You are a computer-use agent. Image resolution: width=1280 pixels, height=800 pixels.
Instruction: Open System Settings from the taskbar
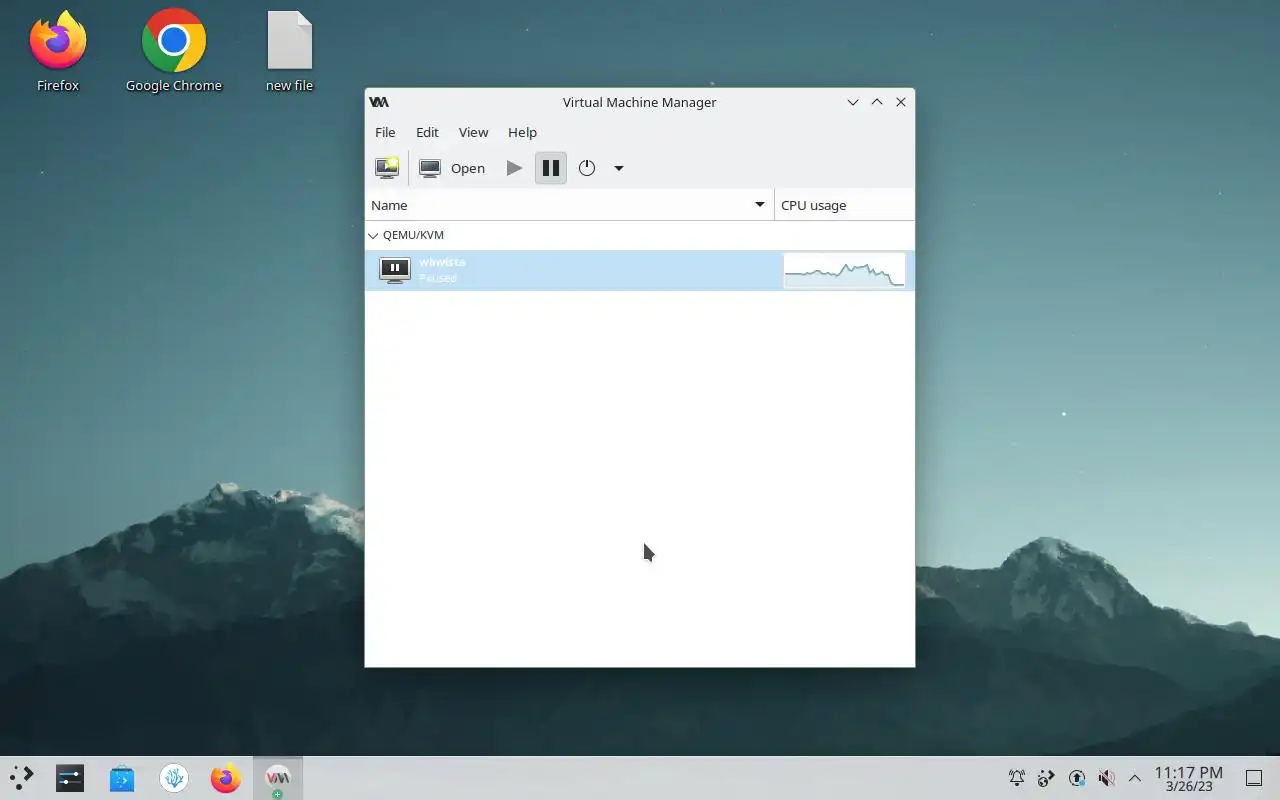coord(70,778)
